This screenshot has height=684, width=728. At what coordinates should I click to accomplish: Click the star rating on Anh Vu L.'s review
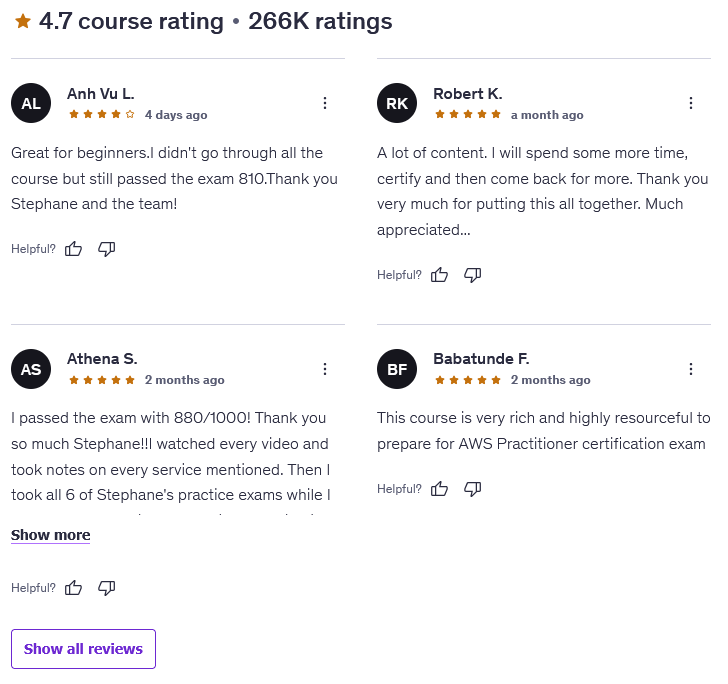pos(102,115)
